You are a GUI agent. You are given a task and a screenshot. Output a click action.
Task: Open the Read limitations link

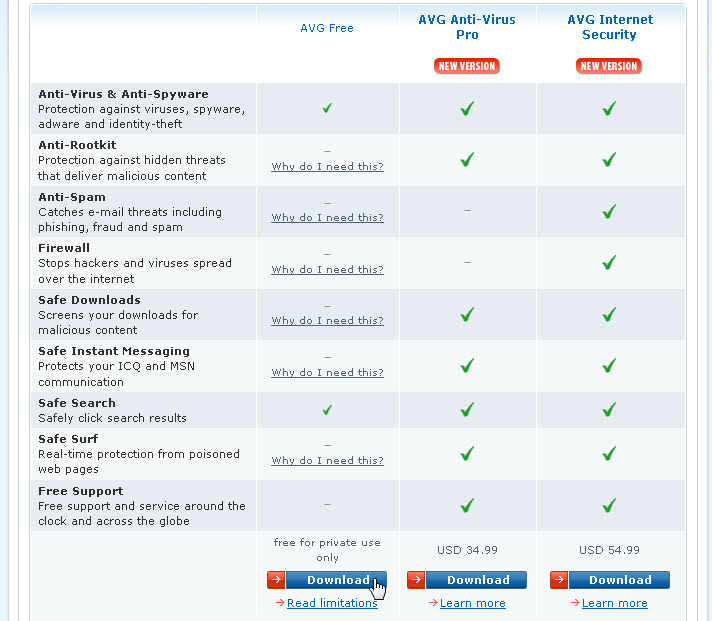coord(332,603)
